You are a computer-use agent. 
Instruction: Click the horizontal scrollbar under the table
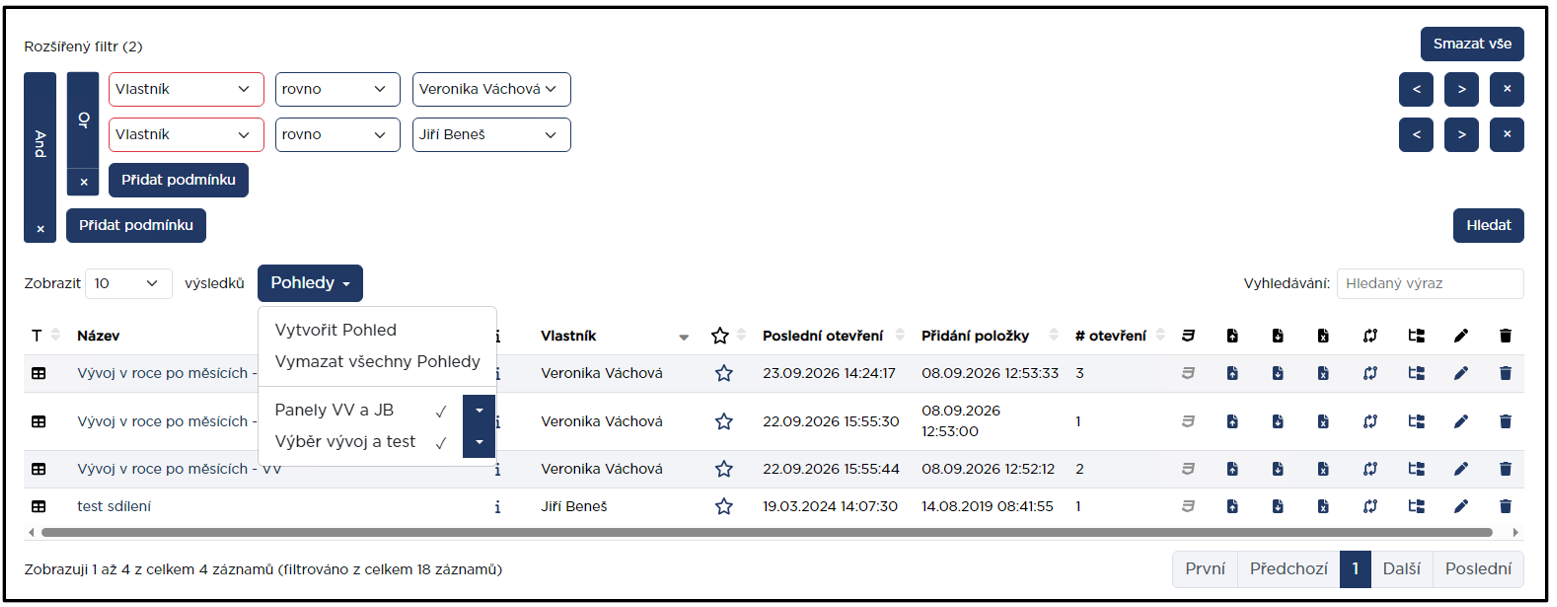[x=766, y=533]
